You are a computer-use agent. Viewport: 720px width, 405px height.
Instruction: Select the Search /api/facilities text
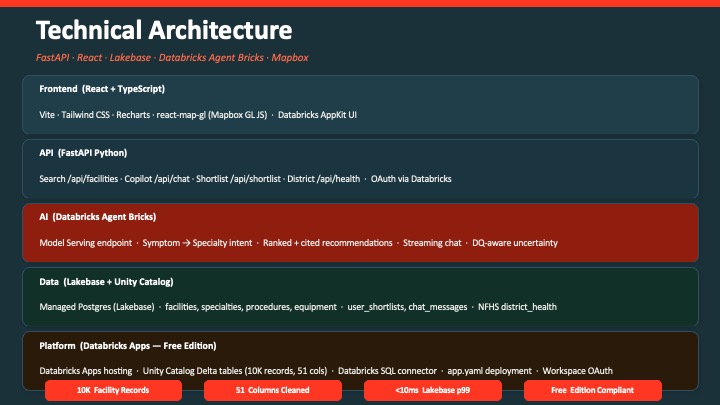pos(79,179)
